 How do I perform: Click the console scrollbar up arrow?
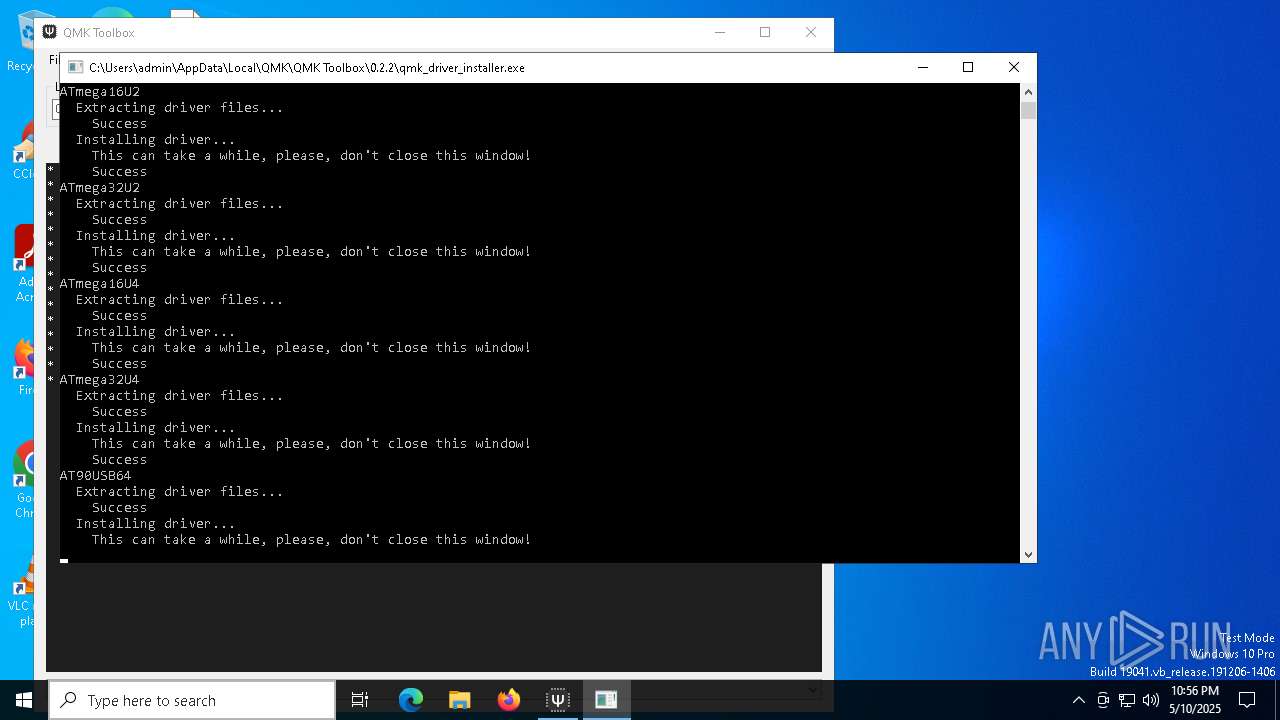tap(1028, 92)
